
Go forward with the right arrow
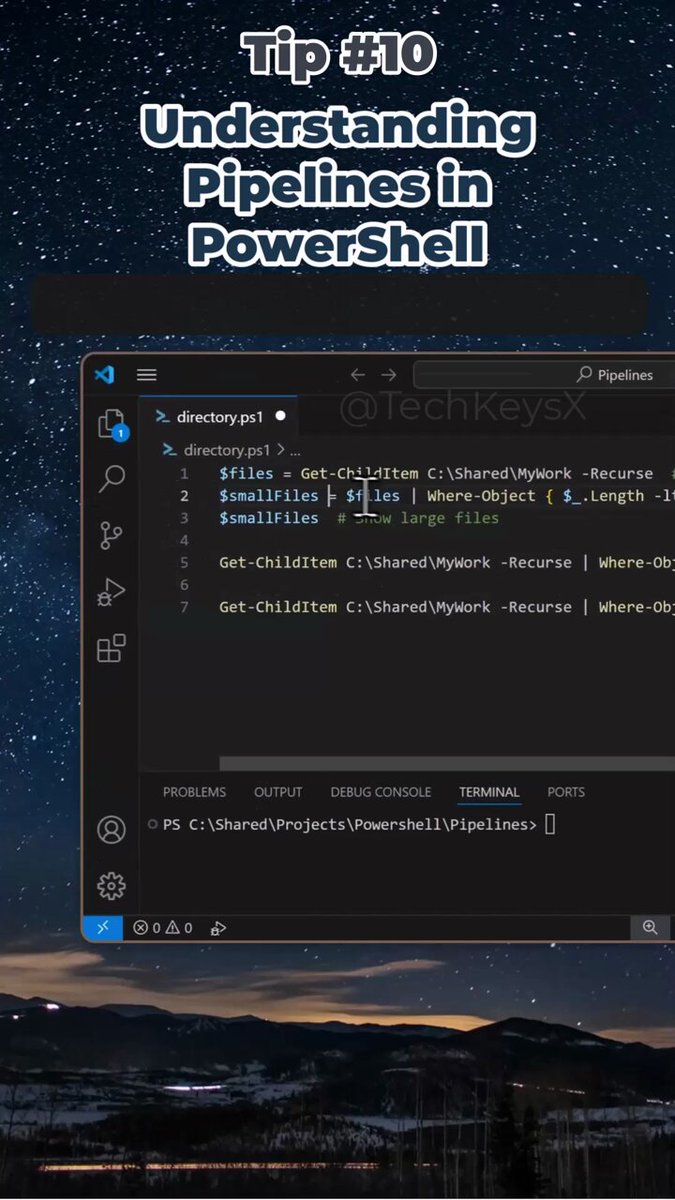pos(389,375)
